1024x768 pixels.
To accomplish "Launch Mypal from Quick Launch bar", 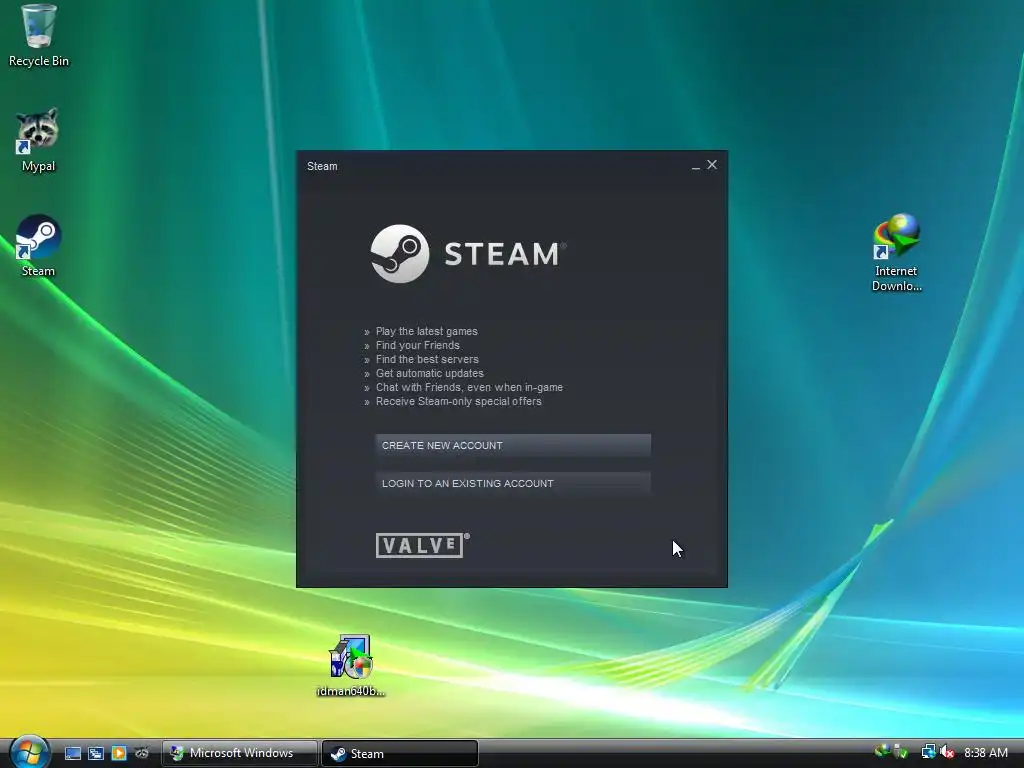I will [142, 753].
